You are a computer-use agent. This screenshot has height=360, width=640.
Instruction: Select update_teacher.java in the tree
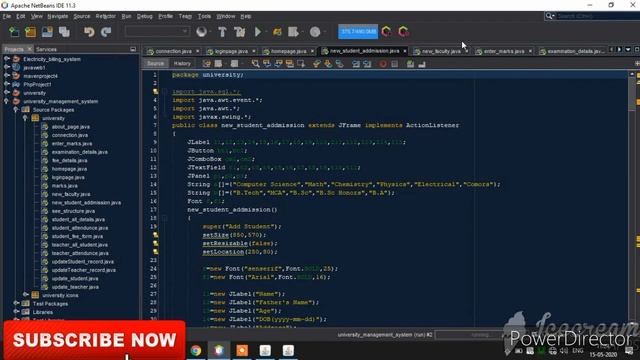[x=75, y=287]
